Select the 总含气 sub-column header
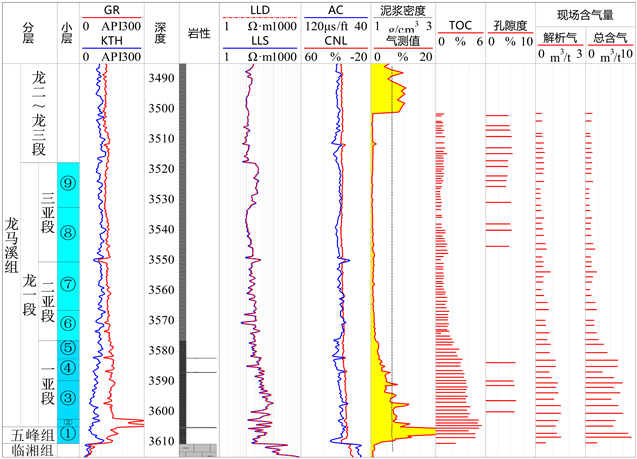This screenshot has width=637, height=459. click(x=607, y=37)
